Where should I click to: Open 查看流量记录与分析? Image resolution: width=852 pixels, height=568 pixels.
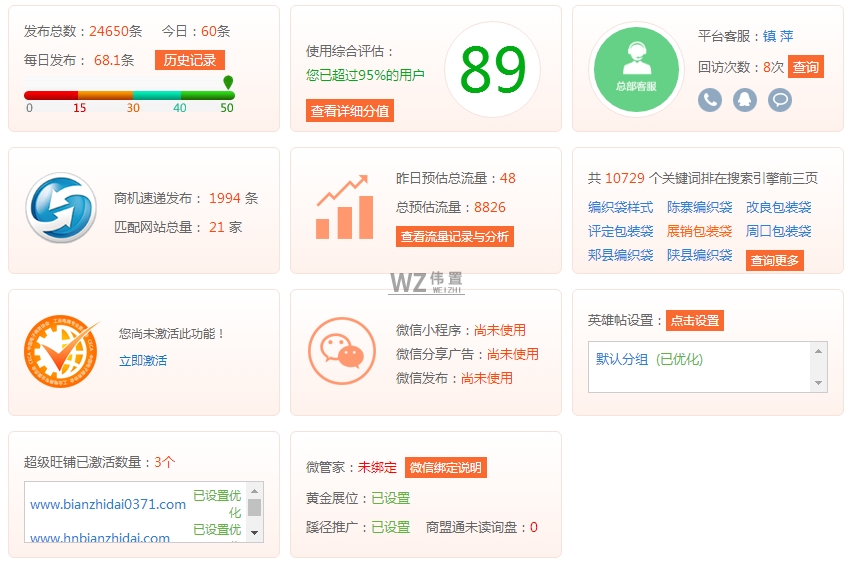click(455, 236)
